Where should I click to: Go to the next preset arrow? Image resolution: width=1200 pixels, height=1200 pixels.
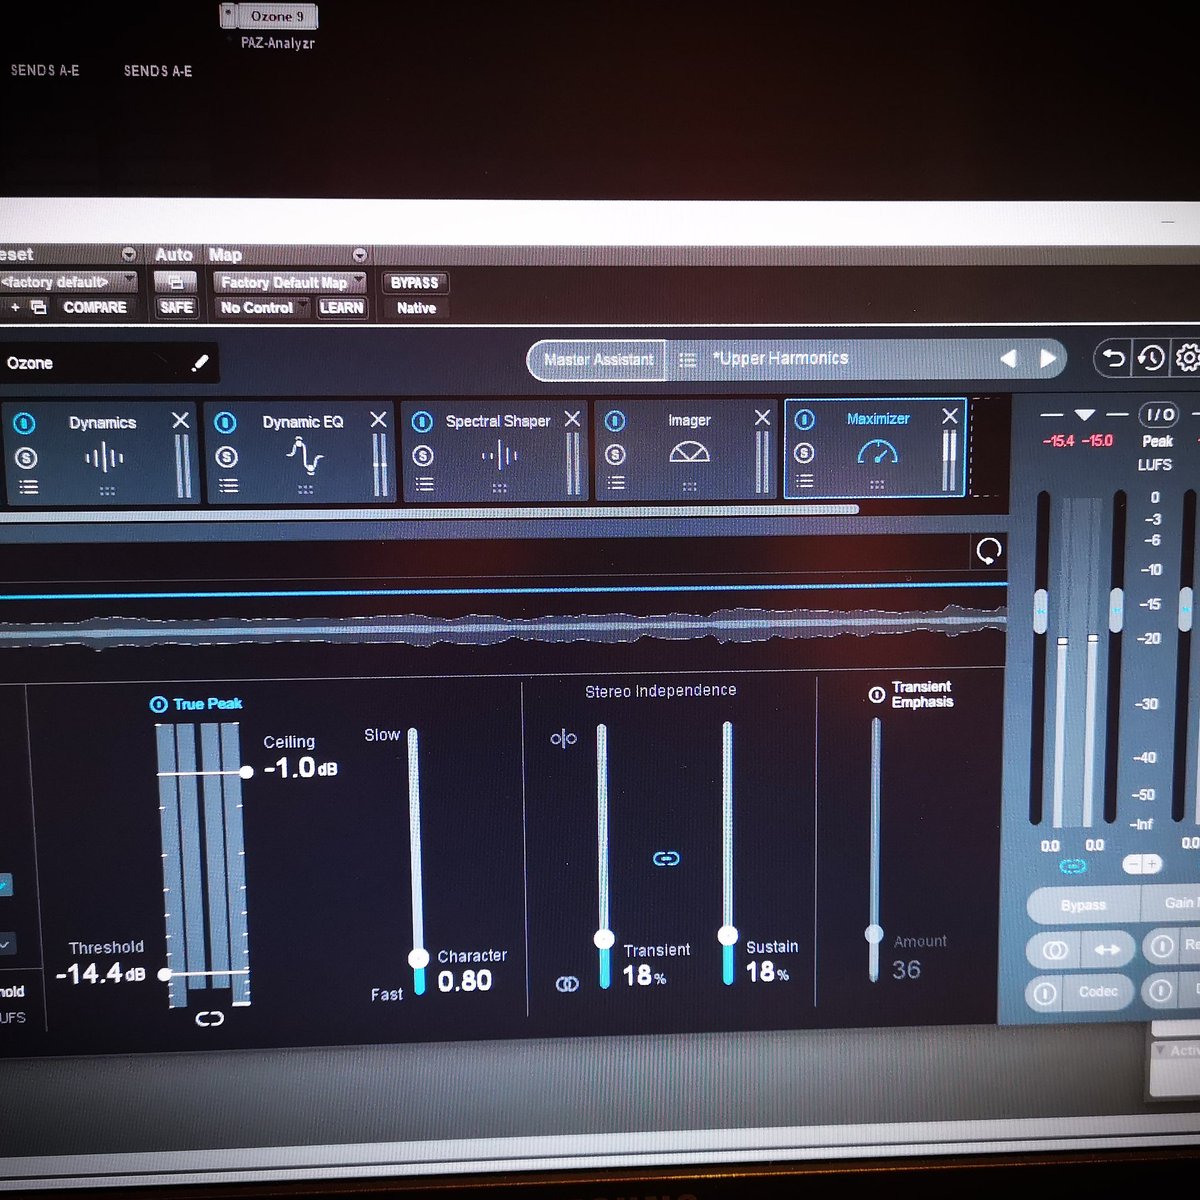1047,358
